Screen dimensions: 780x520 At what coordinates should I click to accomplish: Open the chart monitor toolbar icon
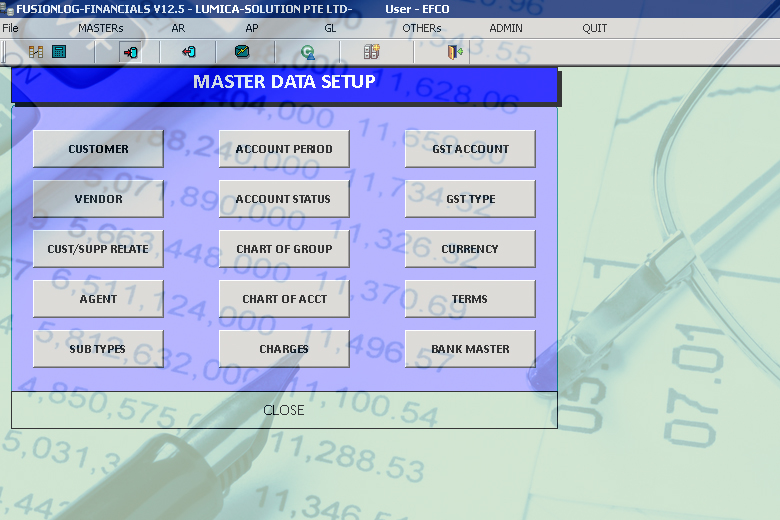[242, 52]
